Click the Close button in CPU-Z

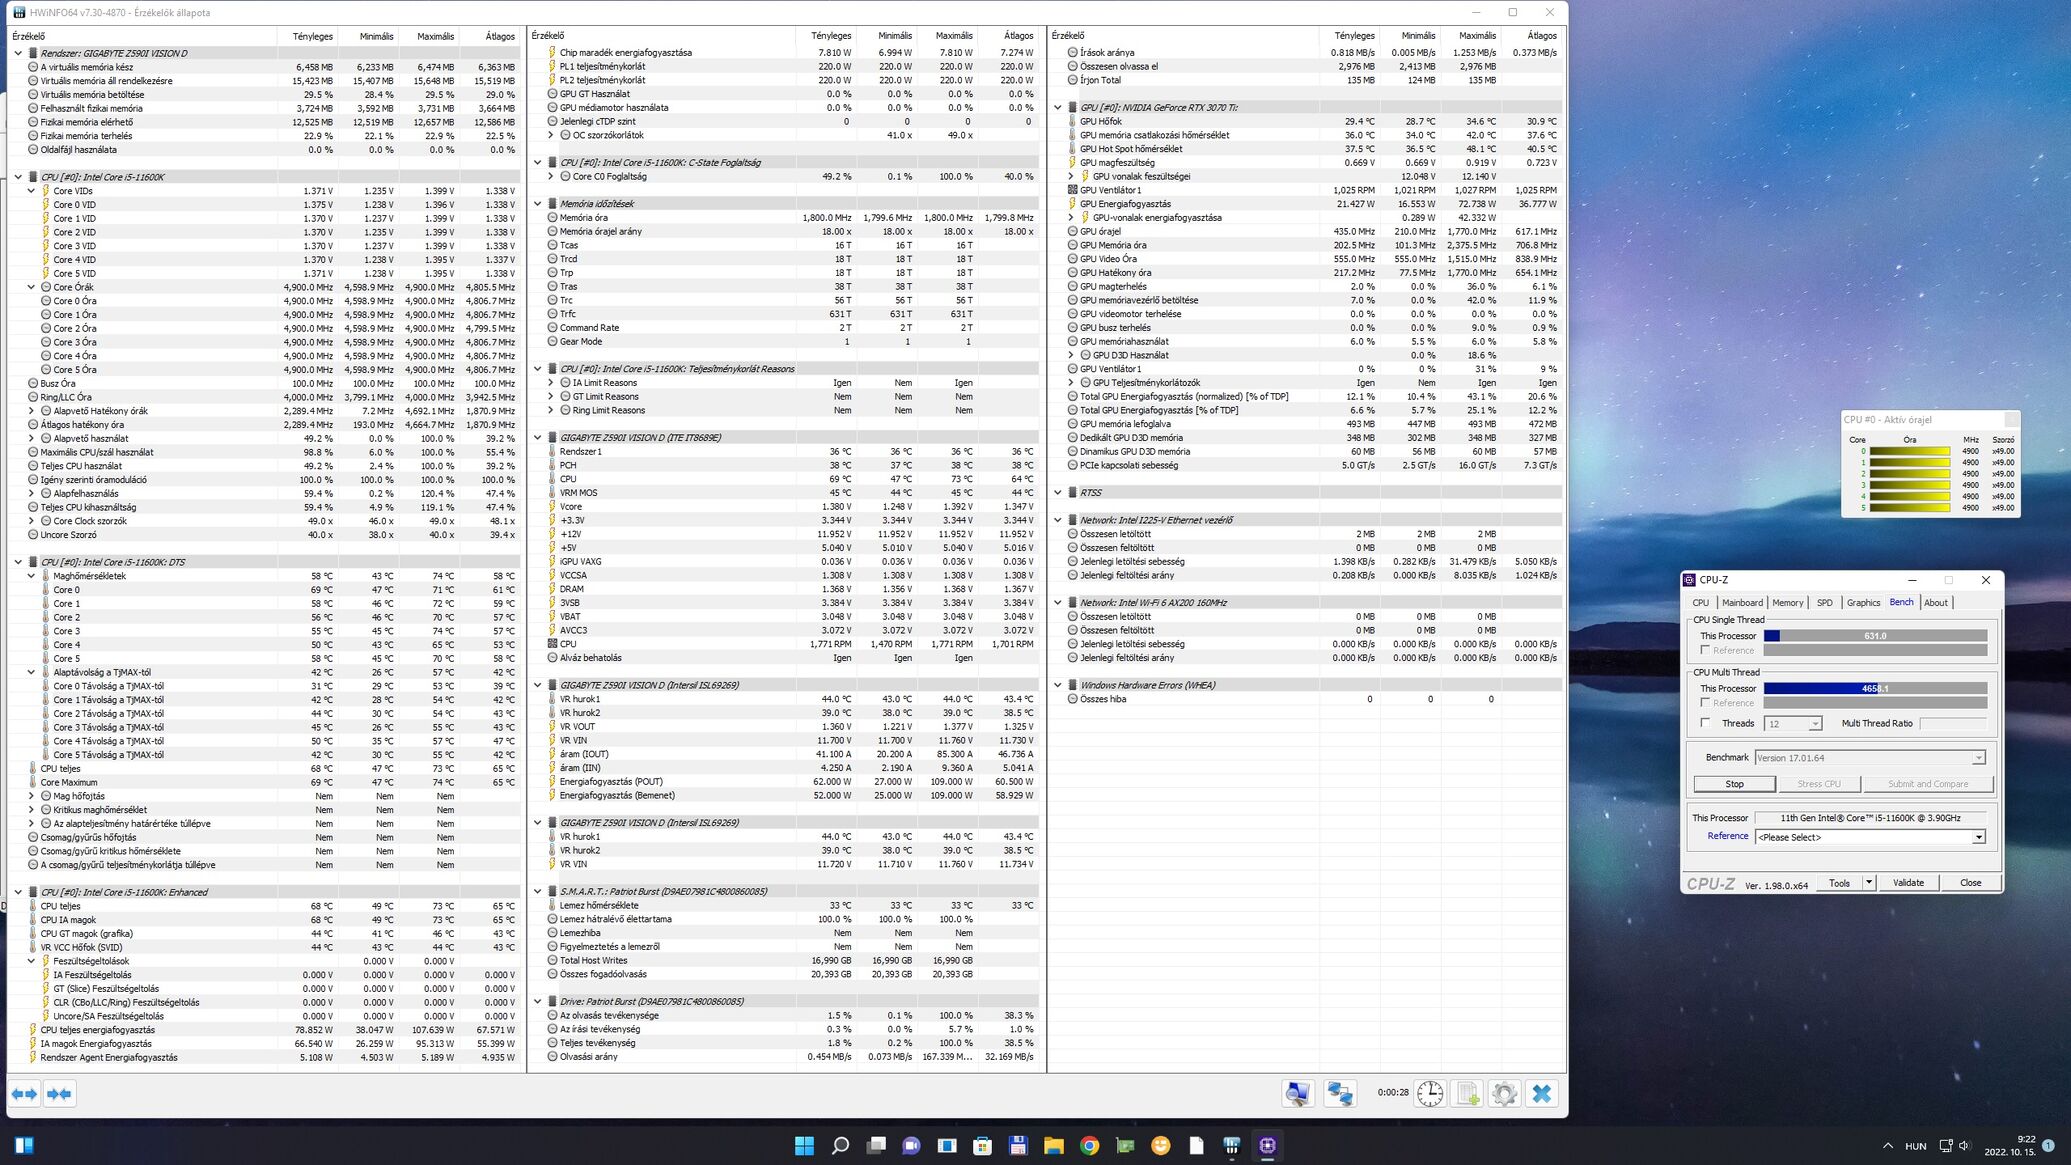coord(1970,883)
